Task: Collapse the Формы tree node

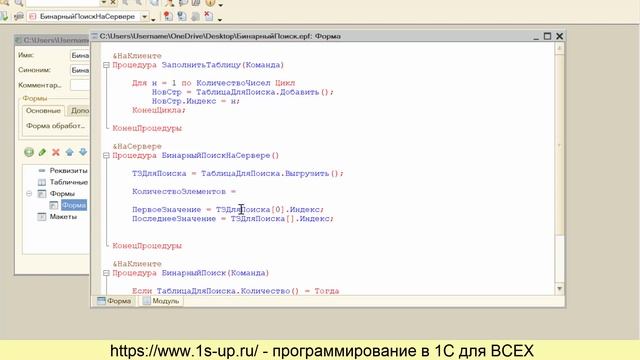Action: (x=29, y=193)
